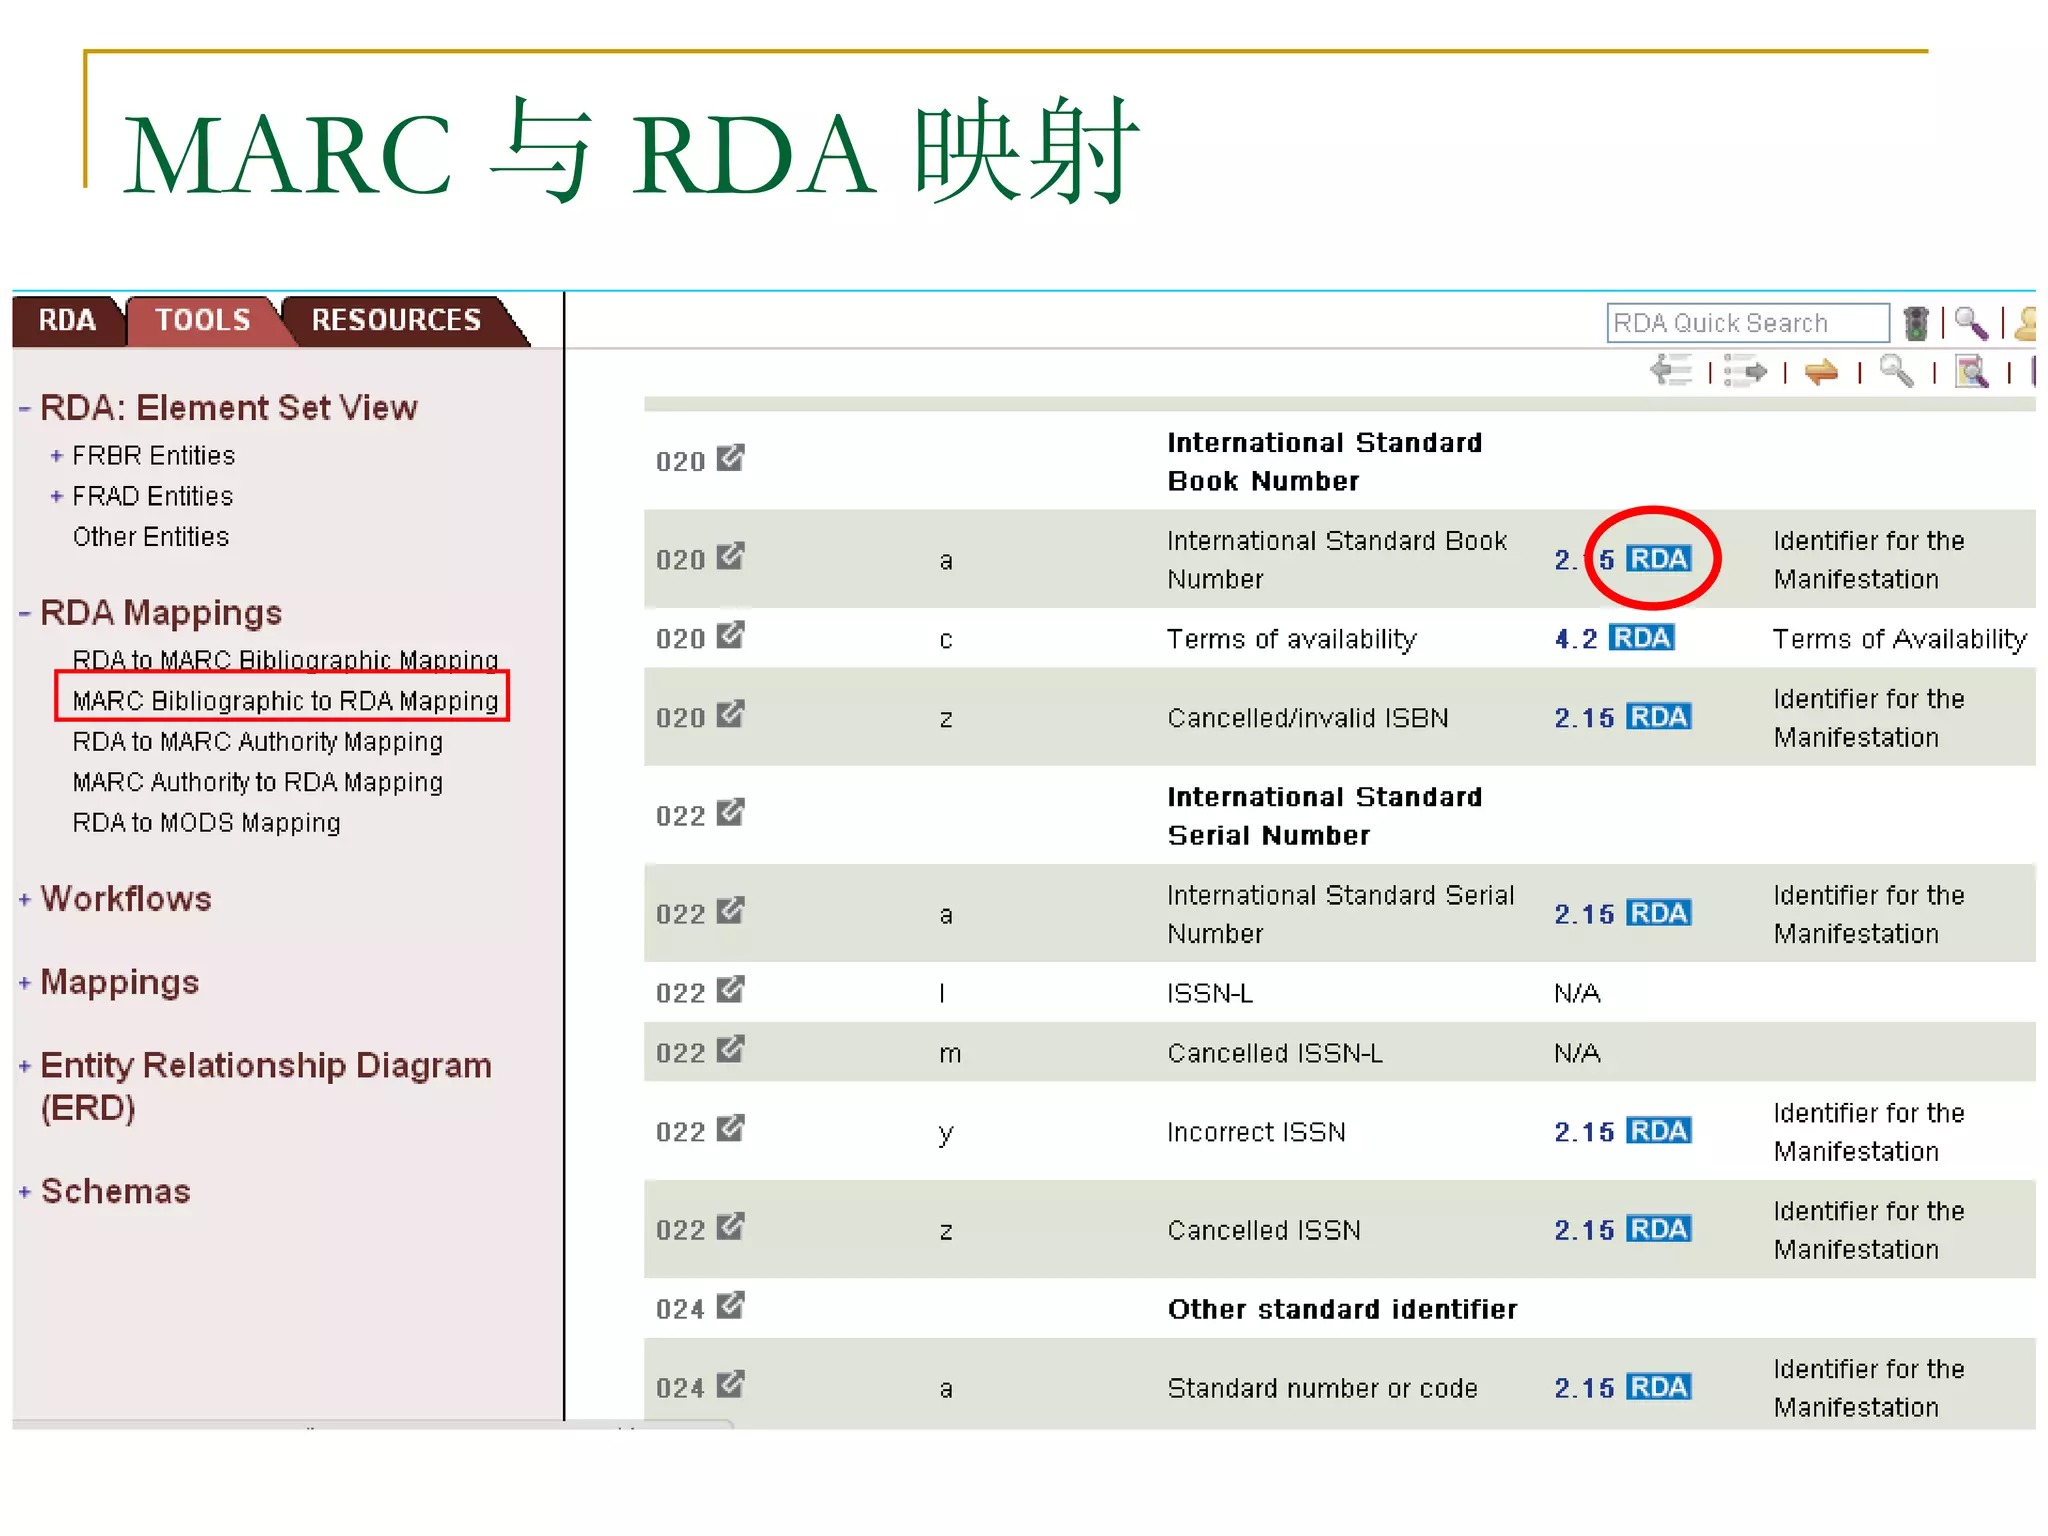Expand the Schemas section
Viewport: 2048px width, 1536px height.
[x=25, y=1192]
